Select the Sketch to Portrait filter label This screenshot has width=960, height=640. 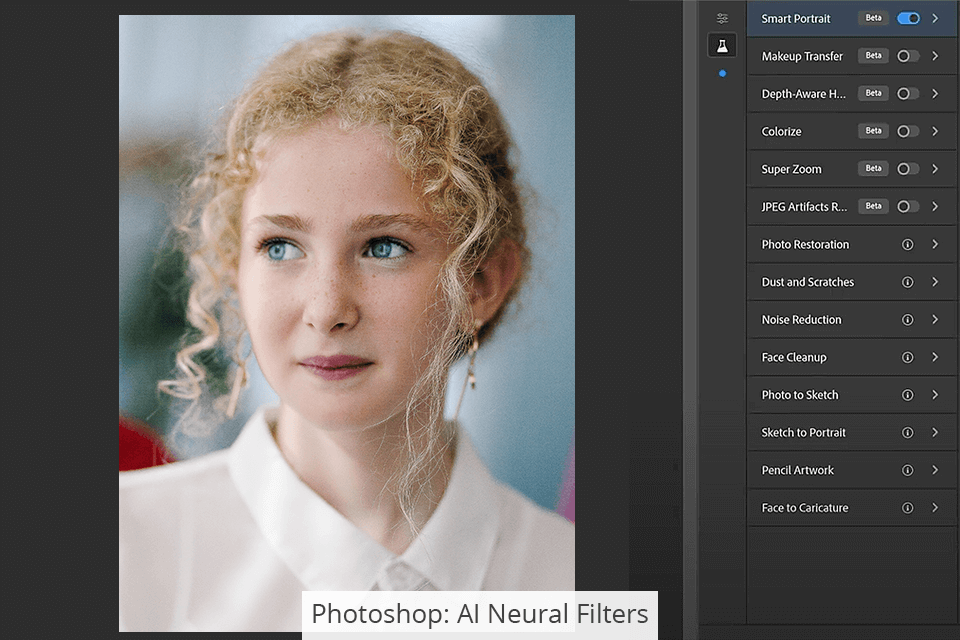[x=803, y=433]
